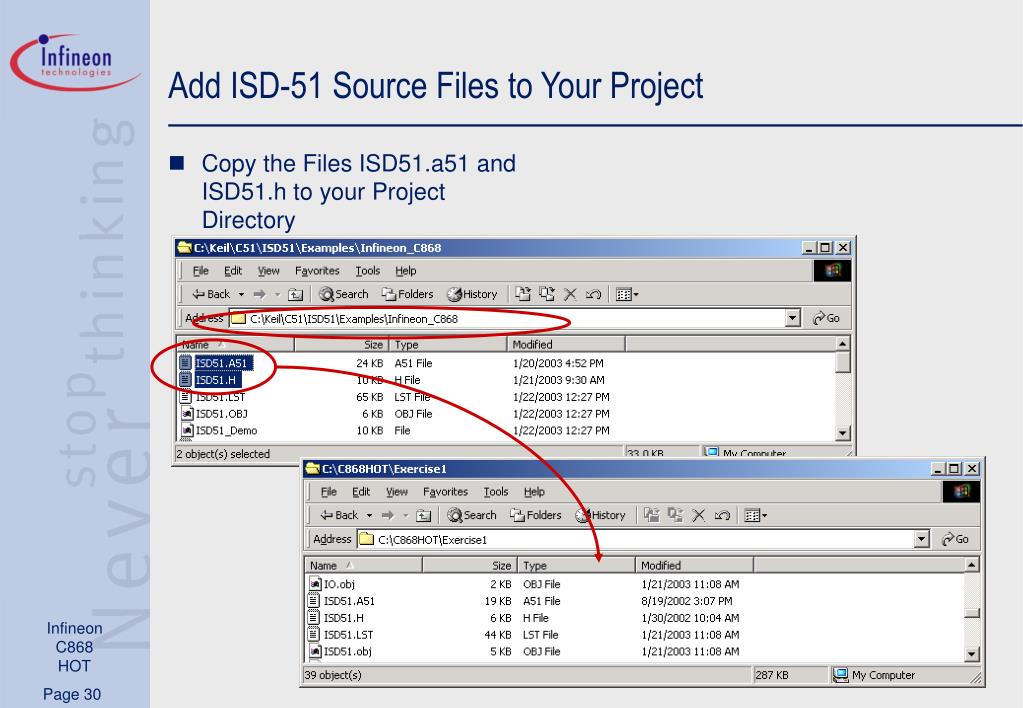
Task: Click Delete X icon in Infineon_C868 window
Action: coord(570,294)
